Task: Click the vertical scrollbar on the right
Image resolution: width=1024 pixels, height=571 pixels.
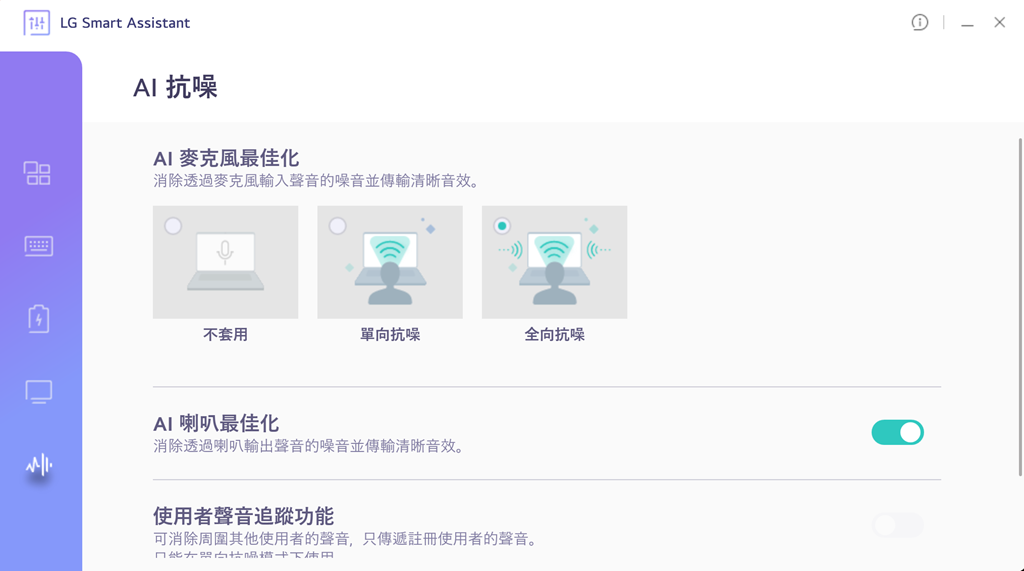Action: (1020, 307)
